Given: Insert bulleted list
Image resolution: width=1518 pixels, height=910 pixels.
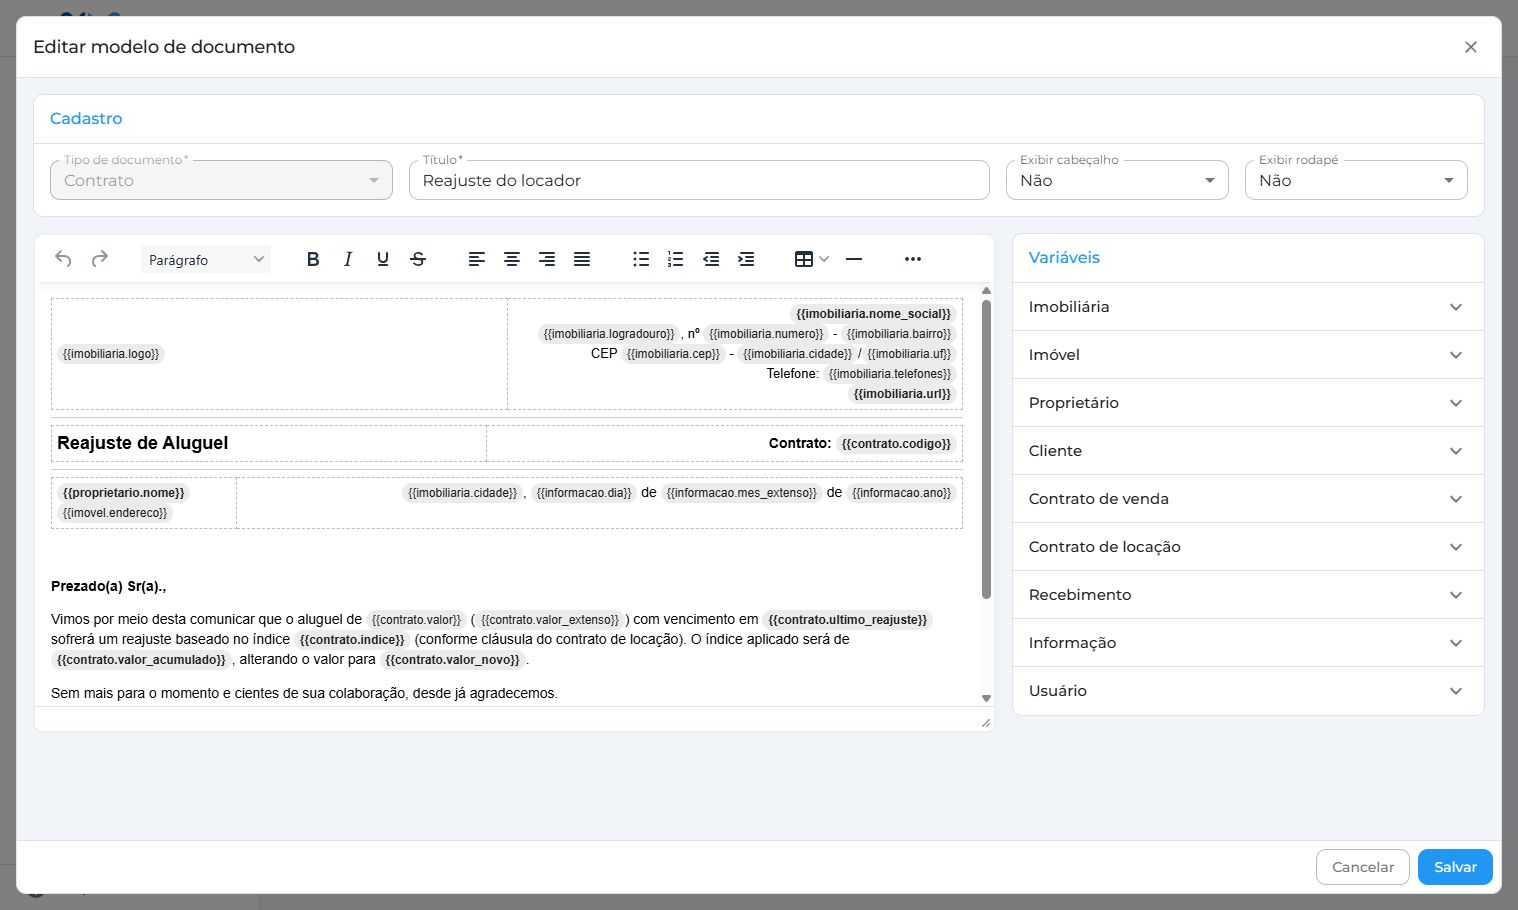Looking at the screenshot, I should (x=641, y=259).
